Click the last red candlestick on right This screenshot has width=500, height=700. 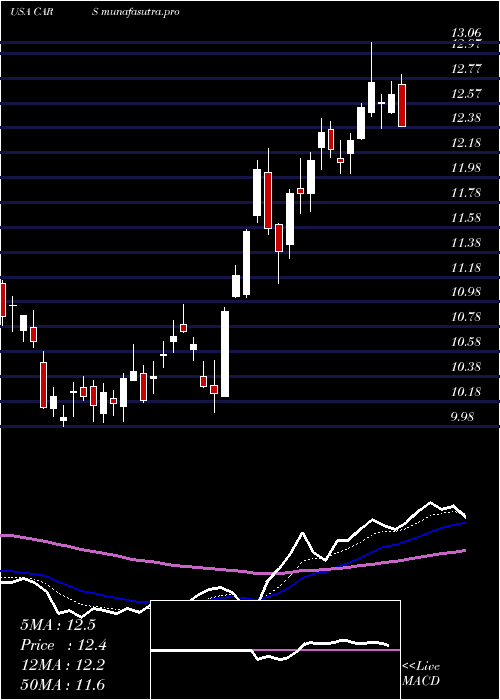point(402,105)
